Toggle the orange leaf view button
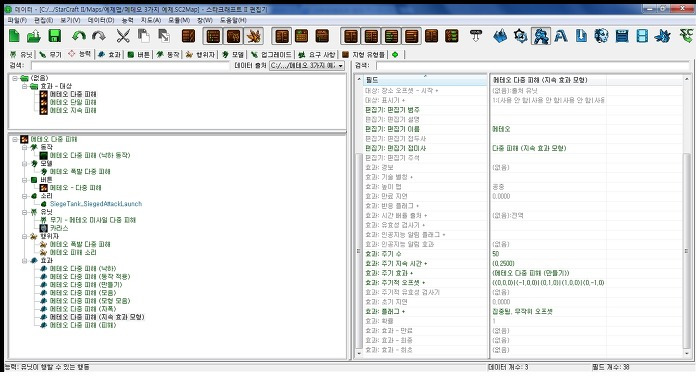Viewport: 700px width, 376px height. [254, 36]
